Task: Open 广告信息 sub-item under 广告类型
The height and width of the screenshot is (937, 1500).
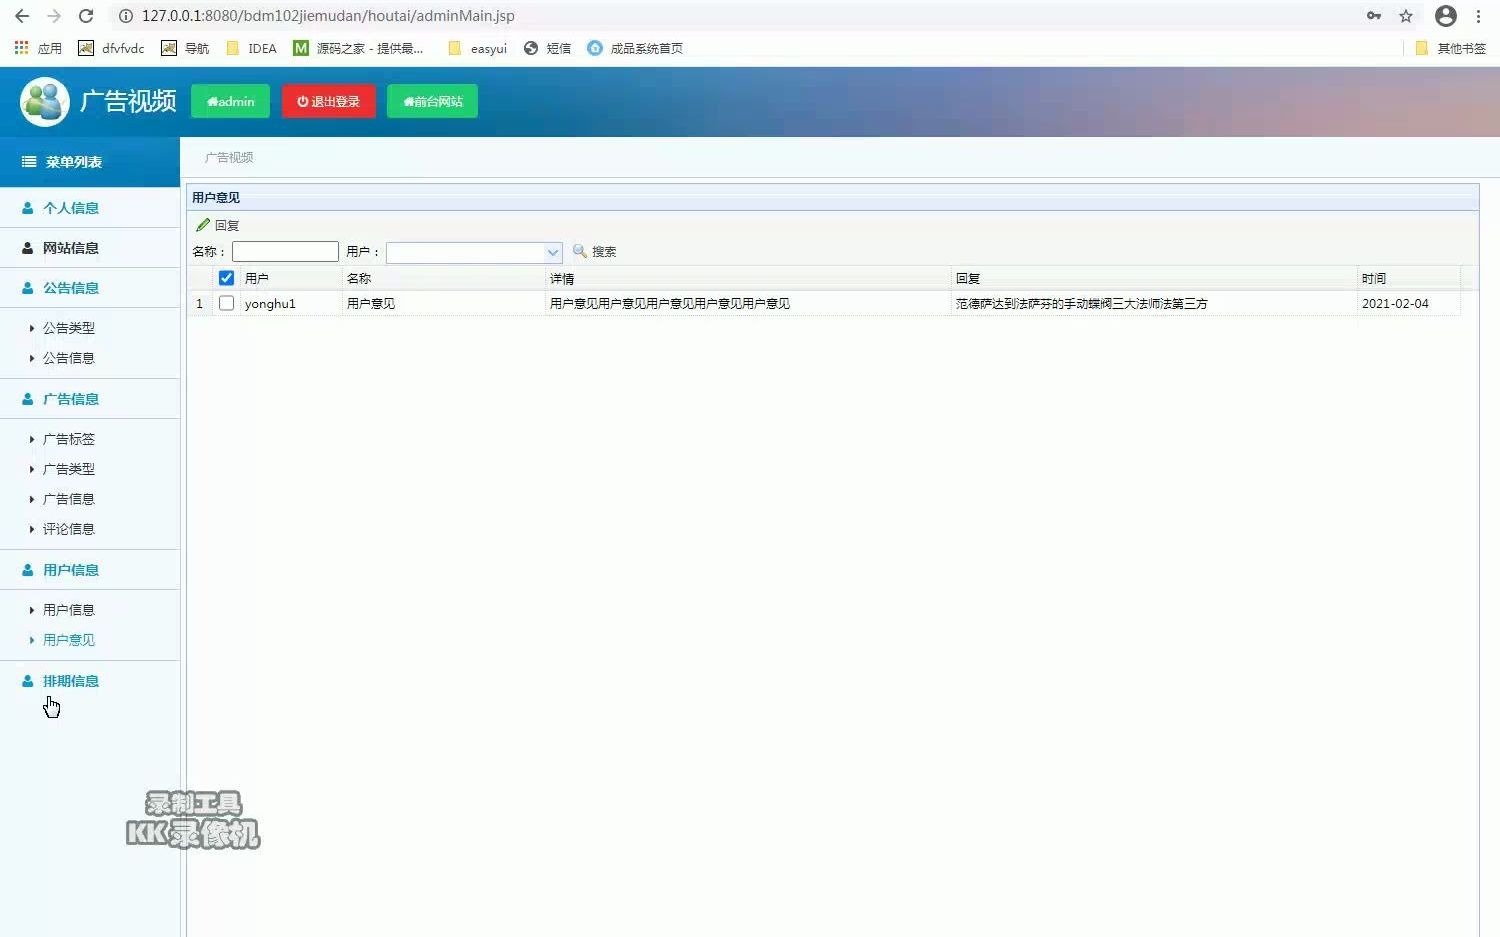Action: point(68,499)
